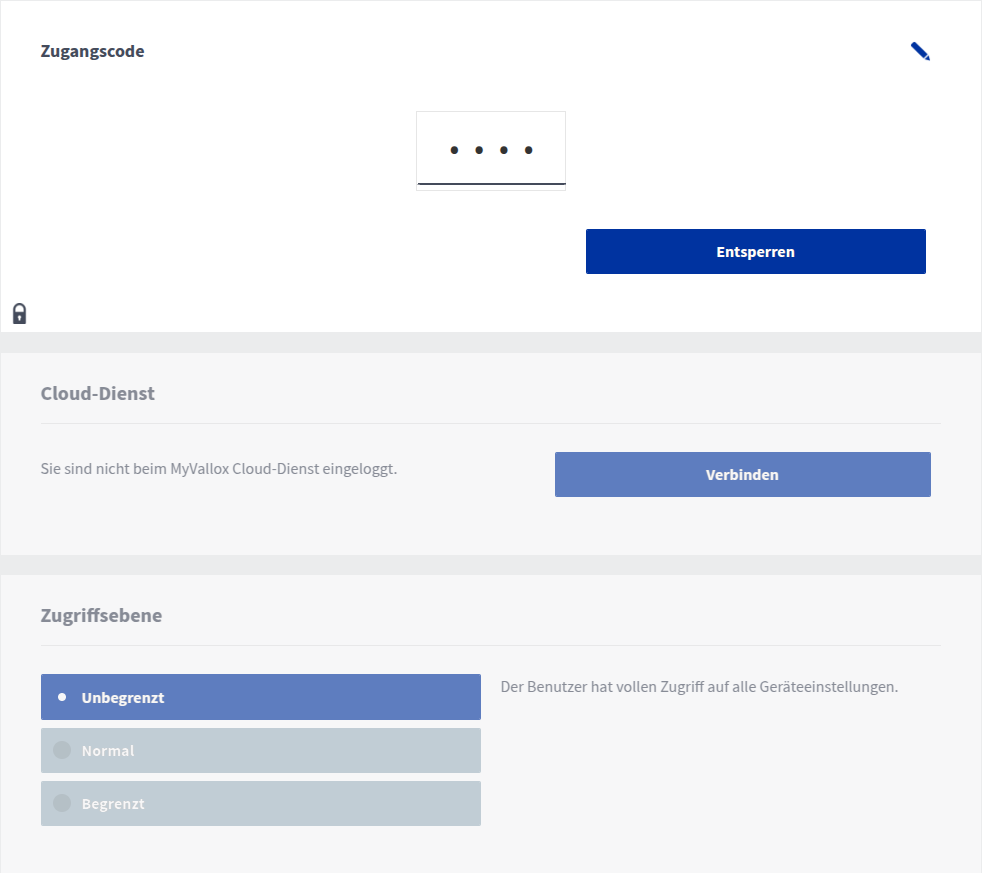Click the Cloud-Dienst section heading
The image size is (982, 873).
(x=98, y=394)
